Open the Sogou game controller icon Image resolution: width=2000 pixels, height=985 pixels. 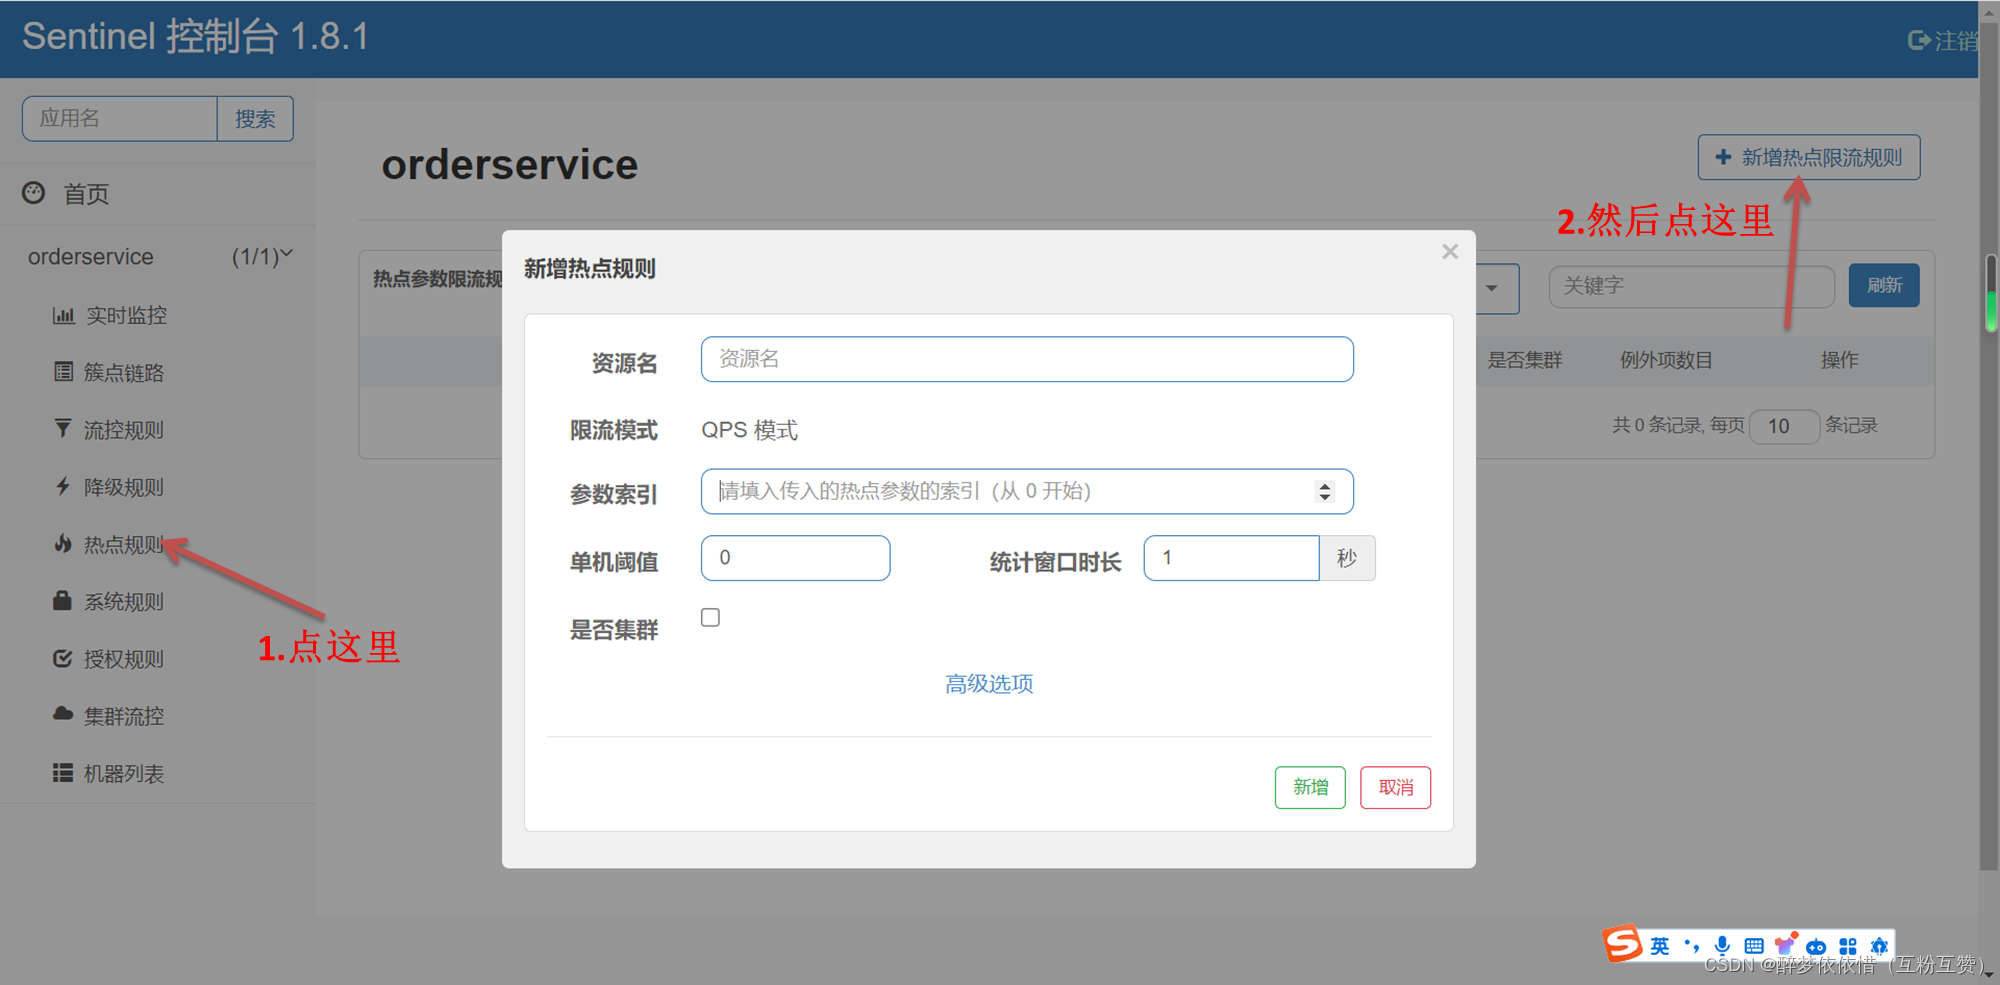[1816, 947]
